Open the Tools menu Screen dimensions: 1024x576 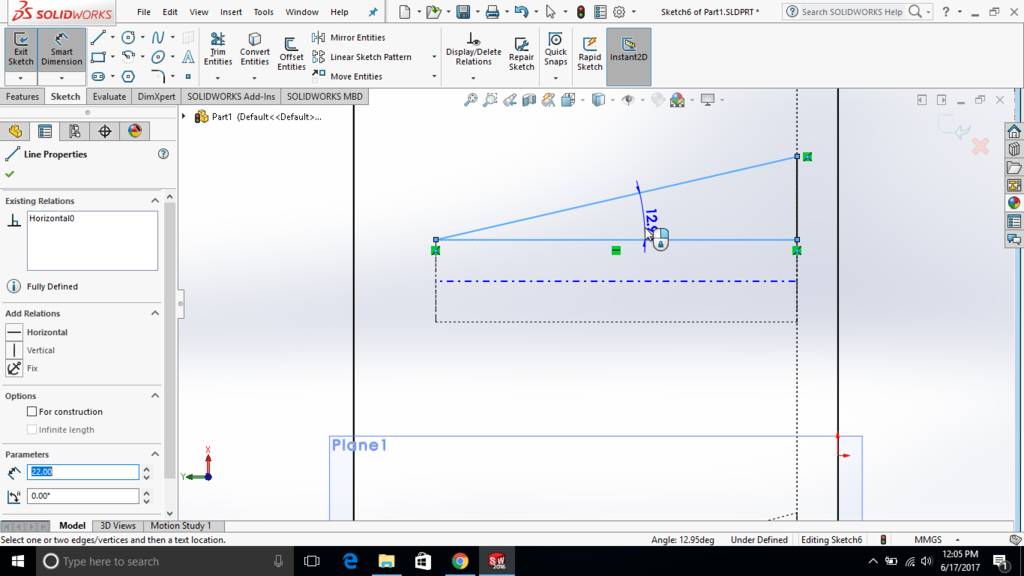tap(263, 12)
